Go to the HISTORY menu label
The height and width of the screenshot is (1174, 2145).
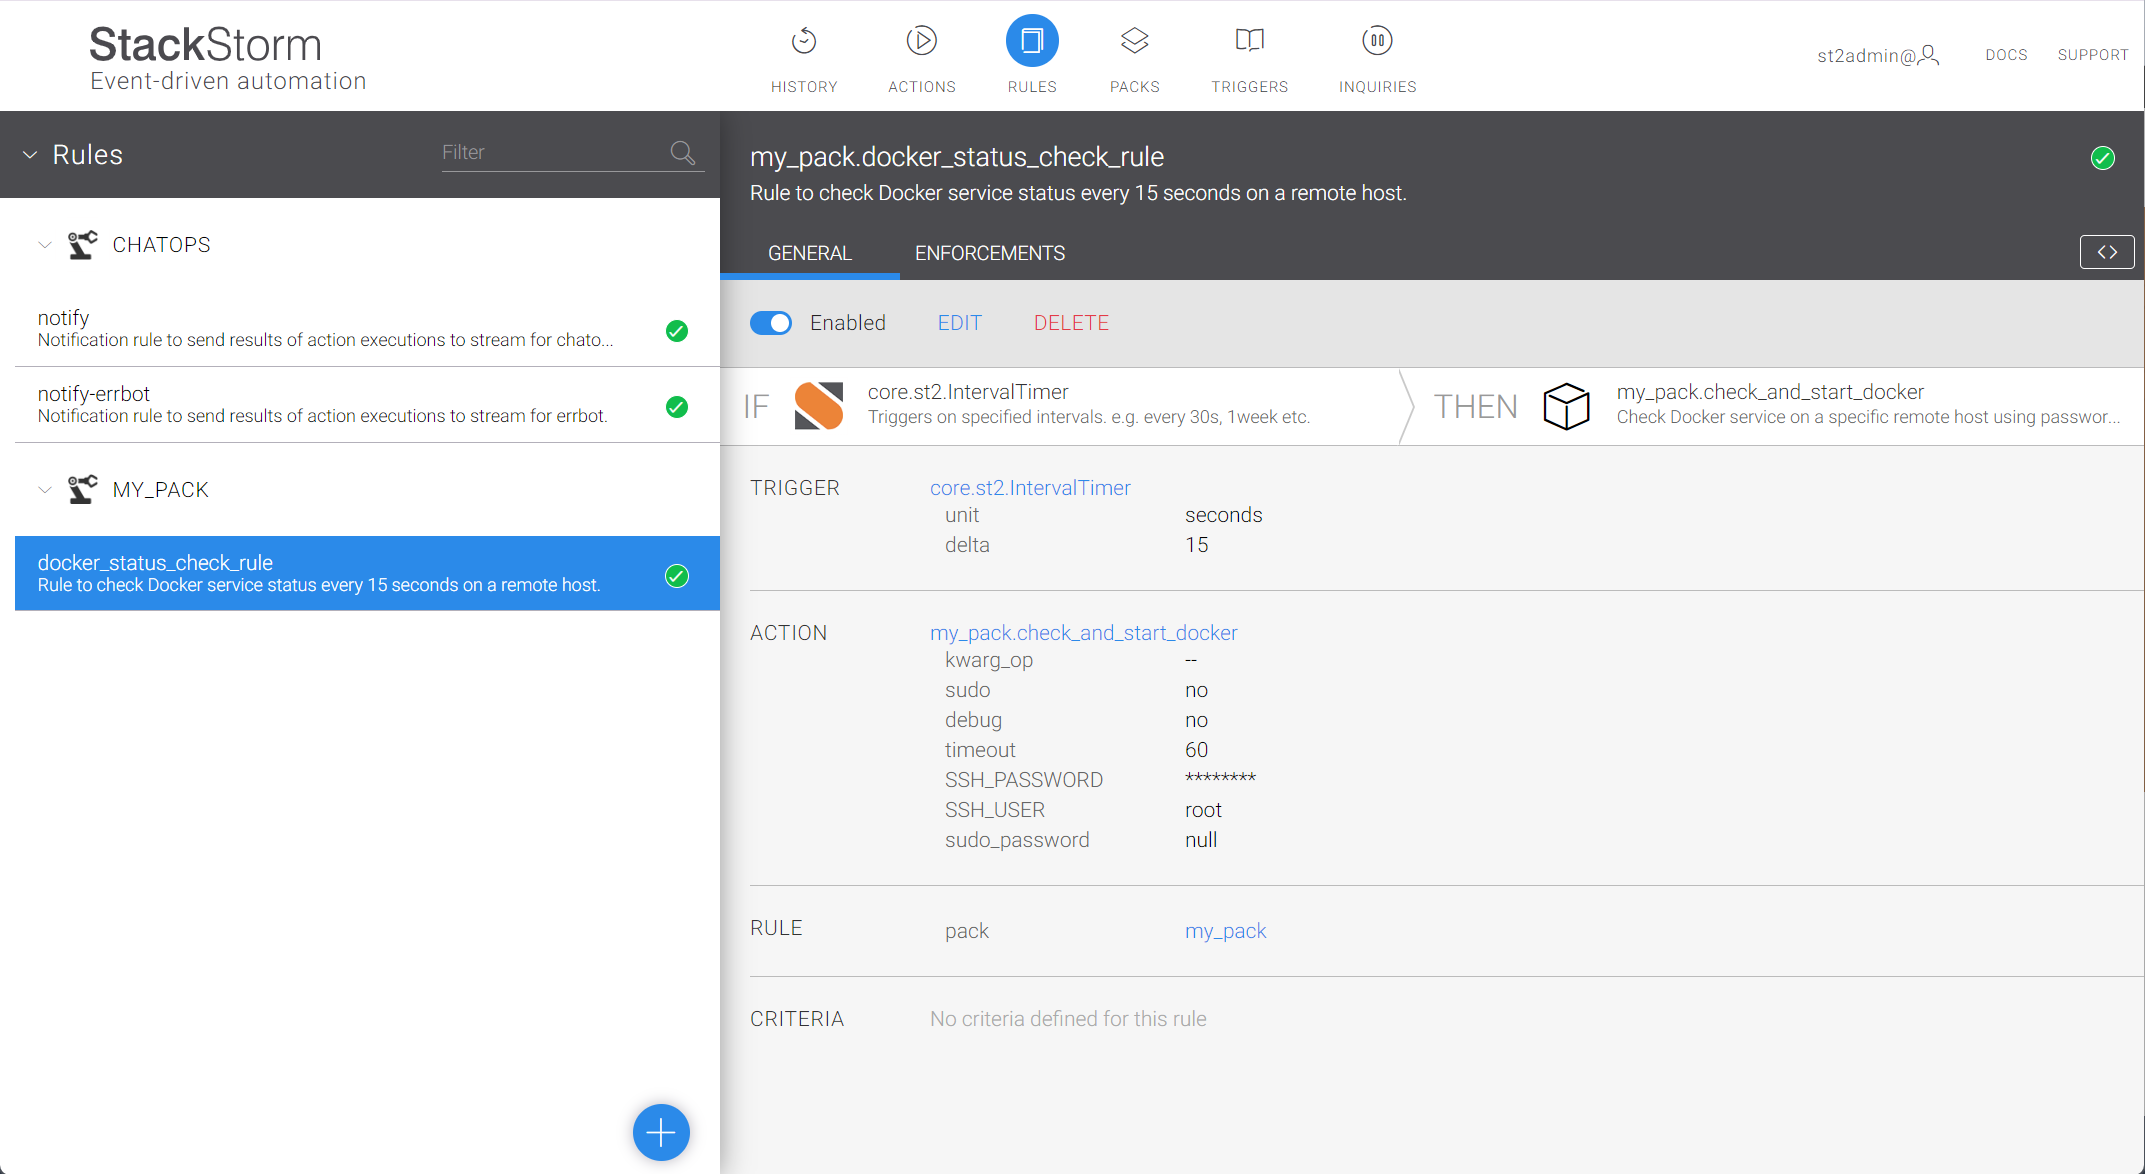coord(804,87)
